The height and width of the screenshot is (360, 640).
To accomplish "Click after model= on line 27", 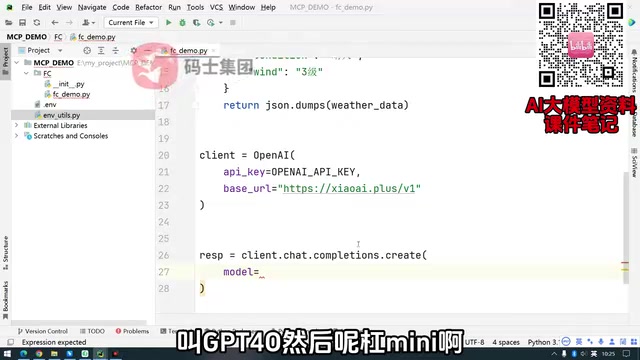I will pyautogui.click(x=261, y=272).
